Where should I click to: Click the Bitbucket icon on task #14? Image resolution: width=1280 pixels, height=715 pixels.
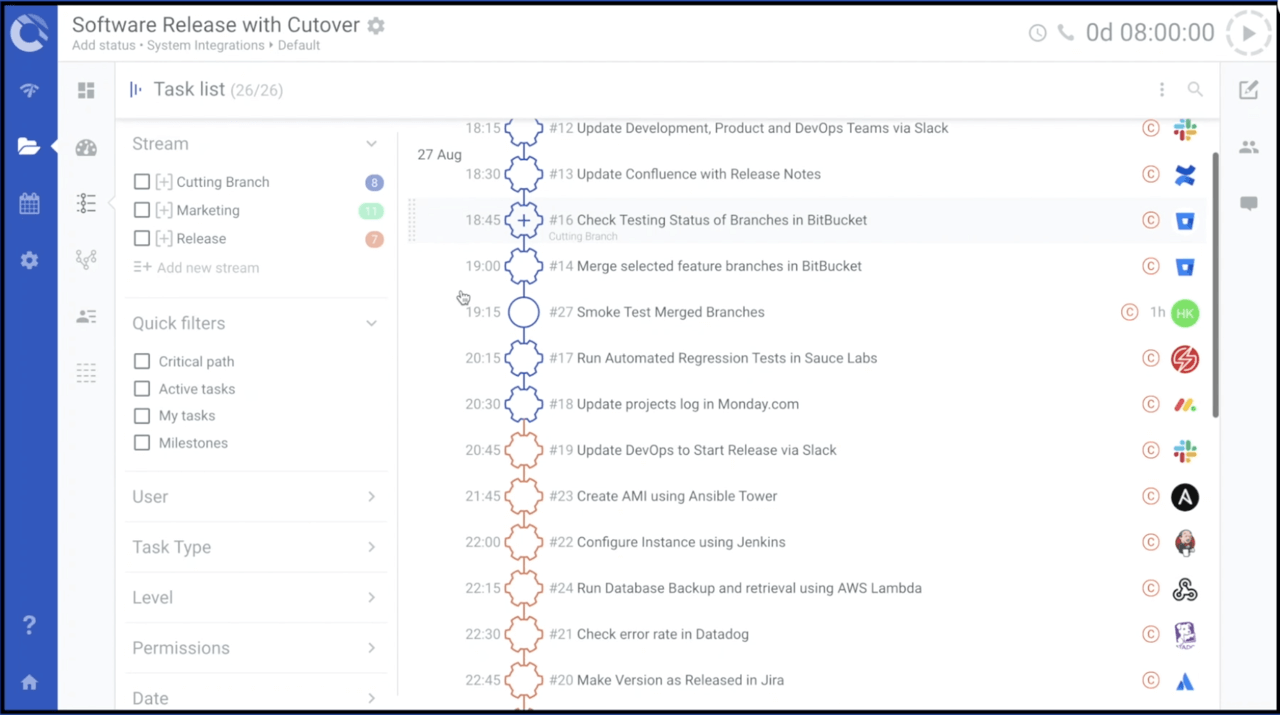pos(1184,266)
